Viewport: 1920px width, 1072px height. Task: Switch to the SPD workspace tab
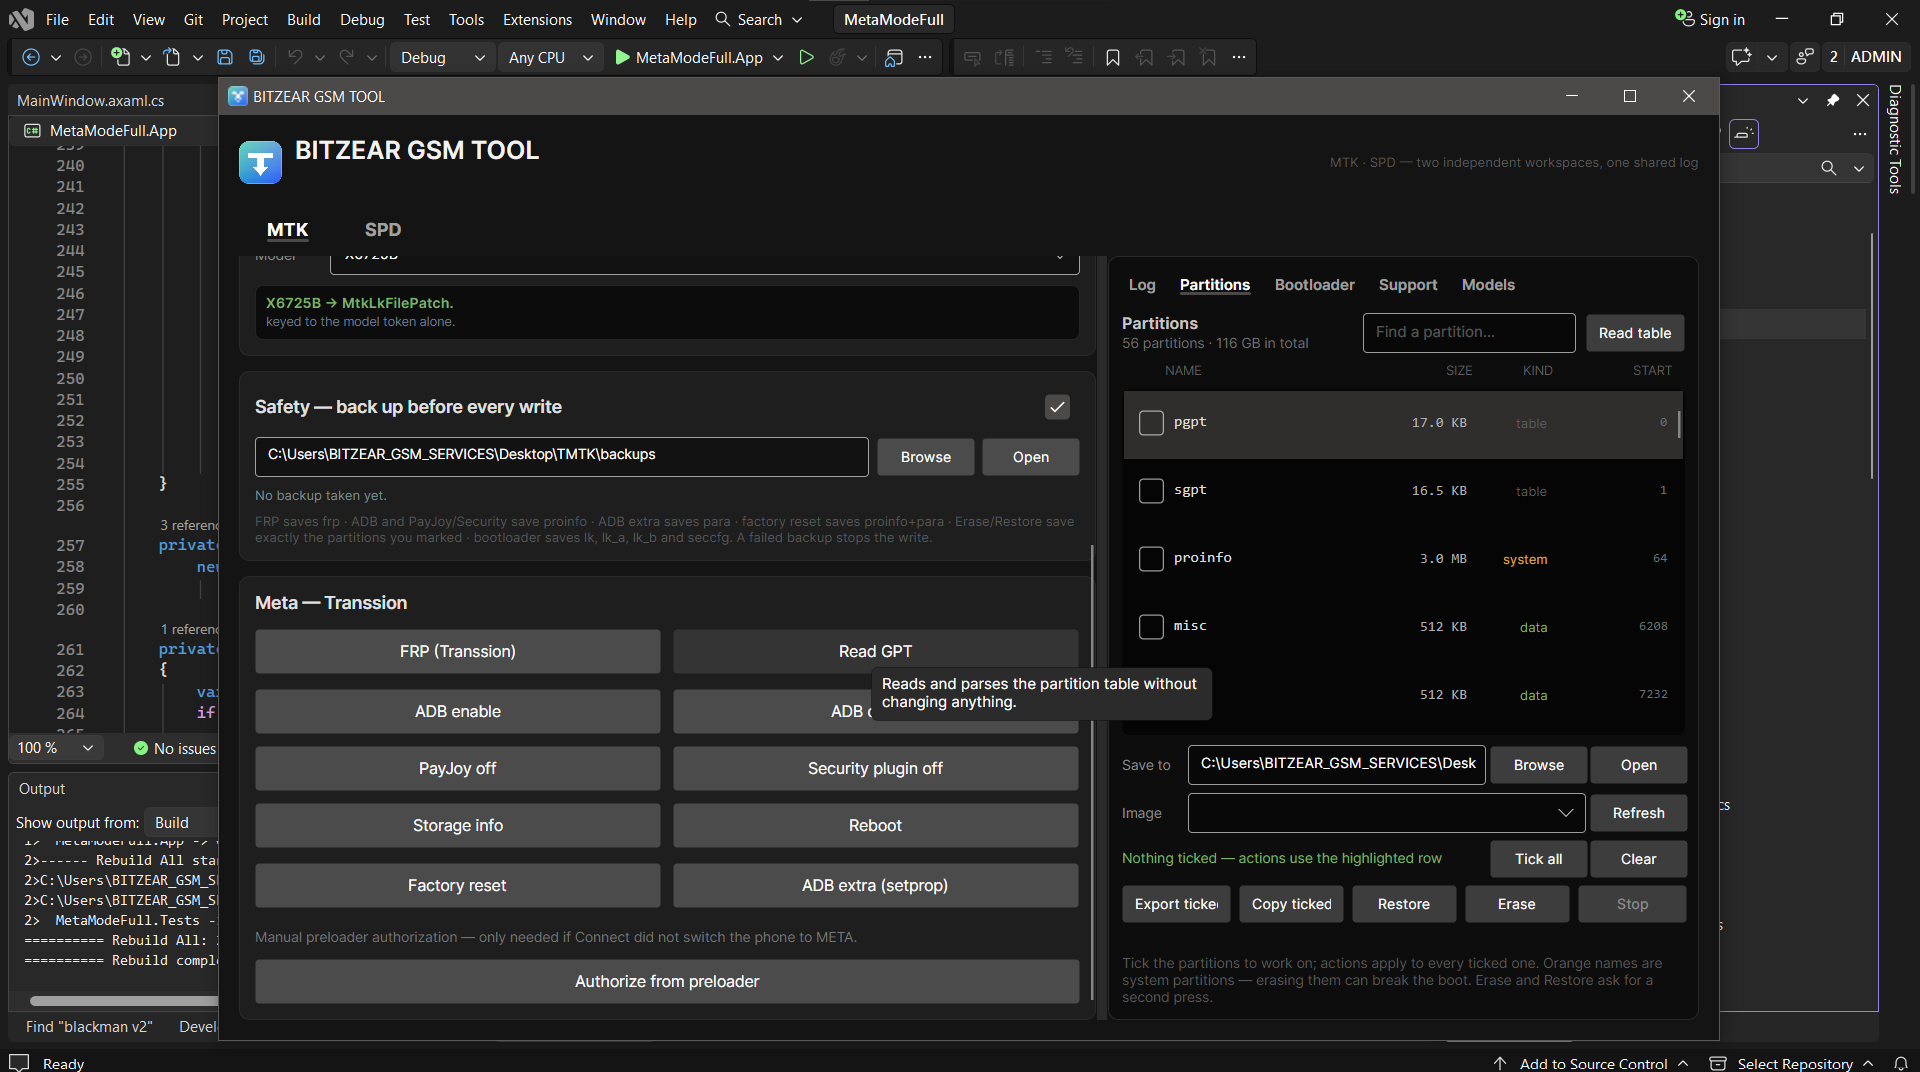click(383, 230)
